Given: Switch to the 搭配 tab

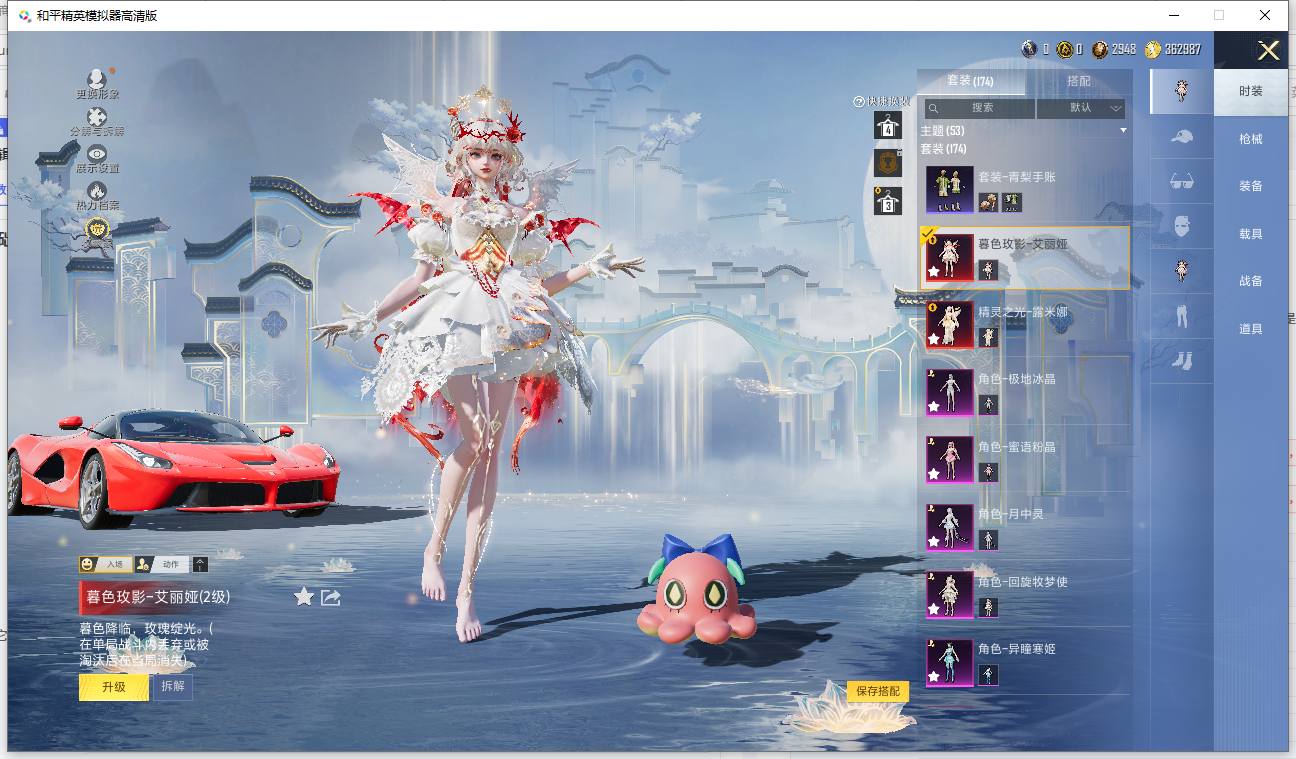Looking at the screenshot, I should pyautogui.click(x=1079, y=81).
